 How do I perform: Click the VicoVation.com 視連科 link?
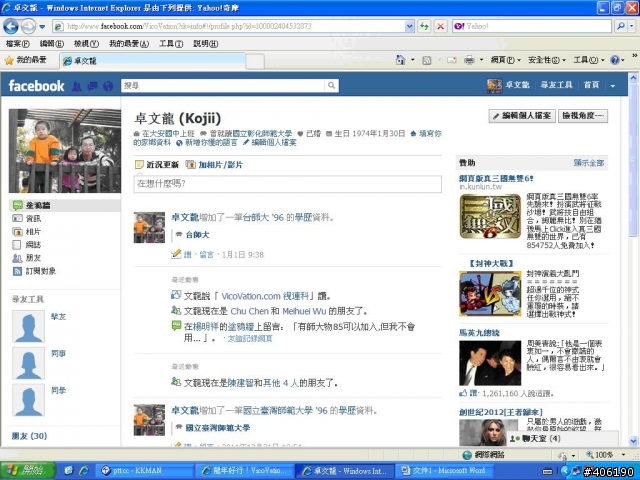(x=267, y=296)
